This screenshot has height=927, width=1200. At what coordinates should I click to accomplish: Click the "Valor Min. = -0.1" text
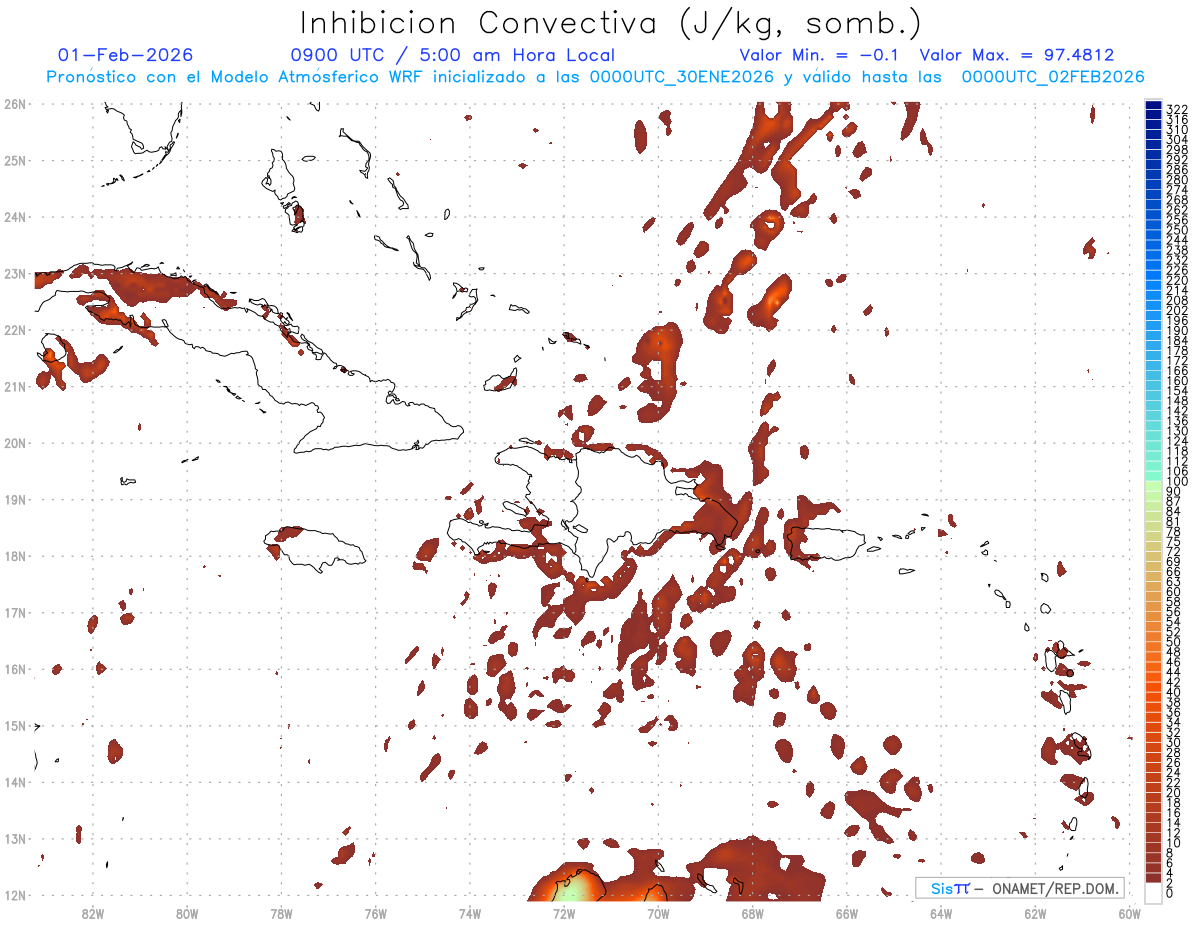point(819,55)
